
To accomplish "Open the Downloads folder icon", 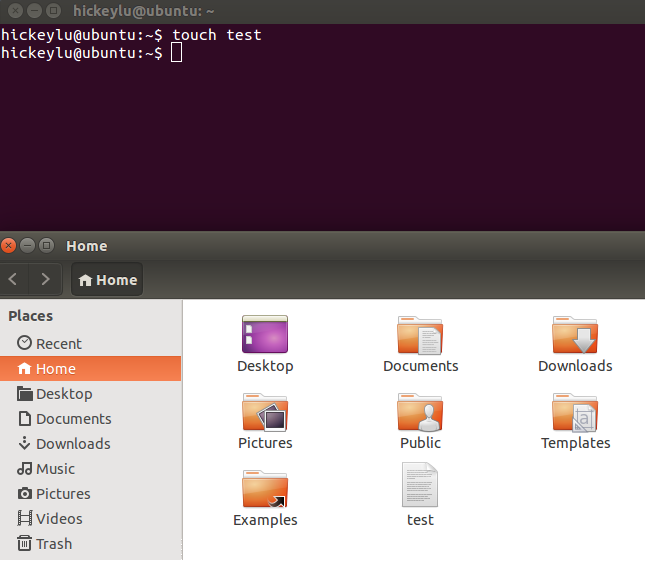I will pyautogui.click(x=575, y=335).
